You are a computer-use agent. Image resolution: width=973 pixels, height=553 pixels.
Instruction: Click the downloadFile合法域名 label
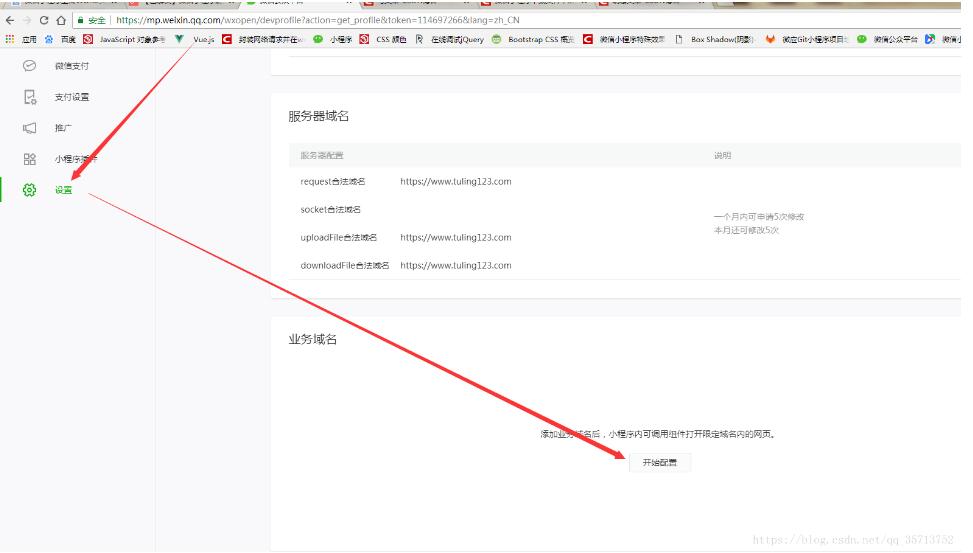pyautogui.click(x=344, y=265)
